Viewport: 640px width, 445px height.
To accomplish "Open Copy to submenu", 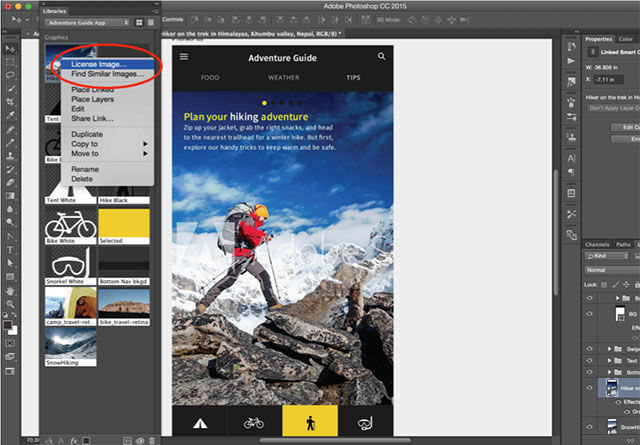I will pos(107,144).
